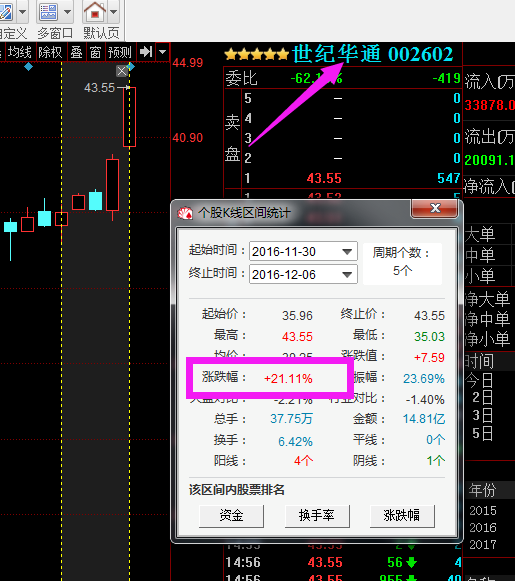Click the 多窗口 multi-window icon

pyautogui.click(x=48, y=13)
